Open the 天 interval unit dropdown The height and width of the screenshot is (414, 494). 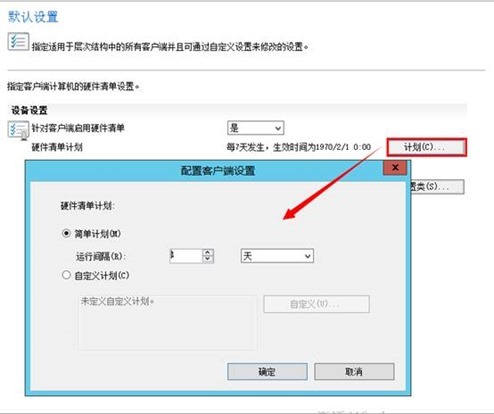[277, 256]
